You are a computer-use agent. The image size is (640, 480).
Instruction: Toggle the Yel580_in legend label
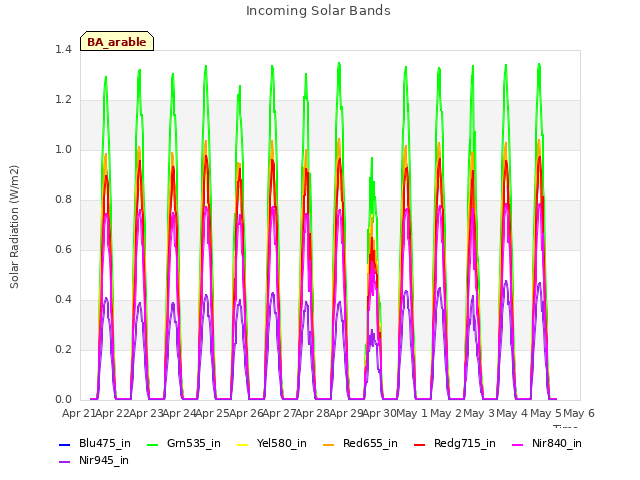[282, 444]
